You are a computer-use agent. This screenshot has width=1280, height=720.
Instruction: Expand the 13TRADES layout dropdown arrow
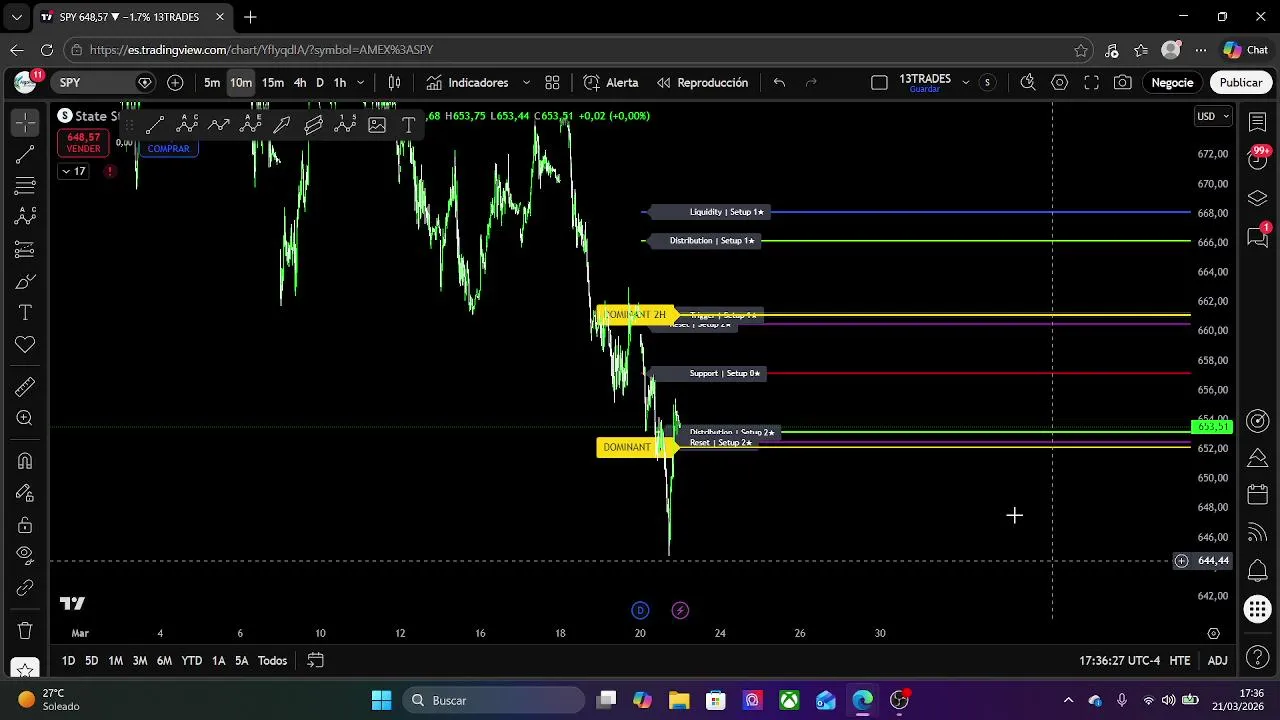click(965, 83)
